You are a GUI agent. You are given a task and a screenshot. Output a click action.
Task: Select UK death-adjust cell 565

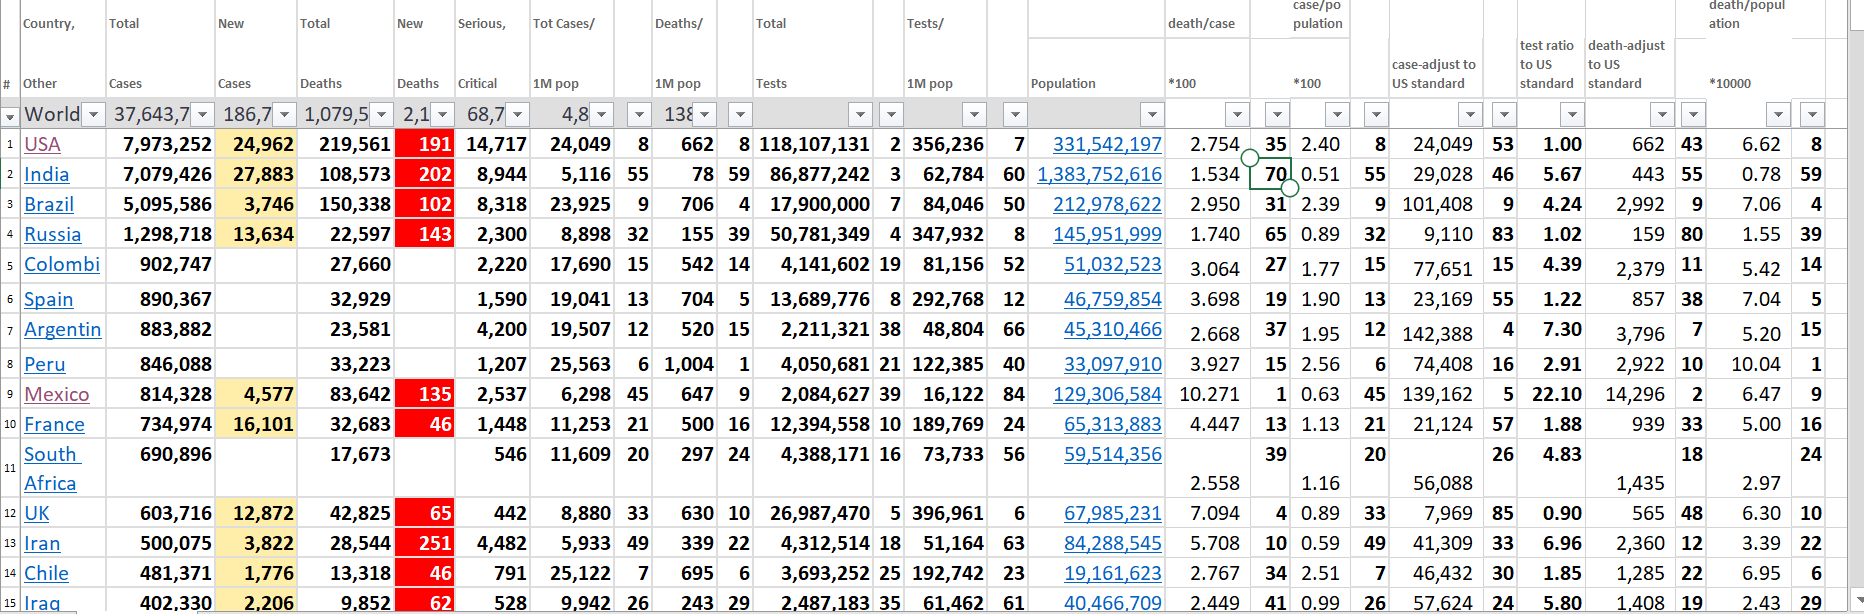click(x=1631, y=513)
